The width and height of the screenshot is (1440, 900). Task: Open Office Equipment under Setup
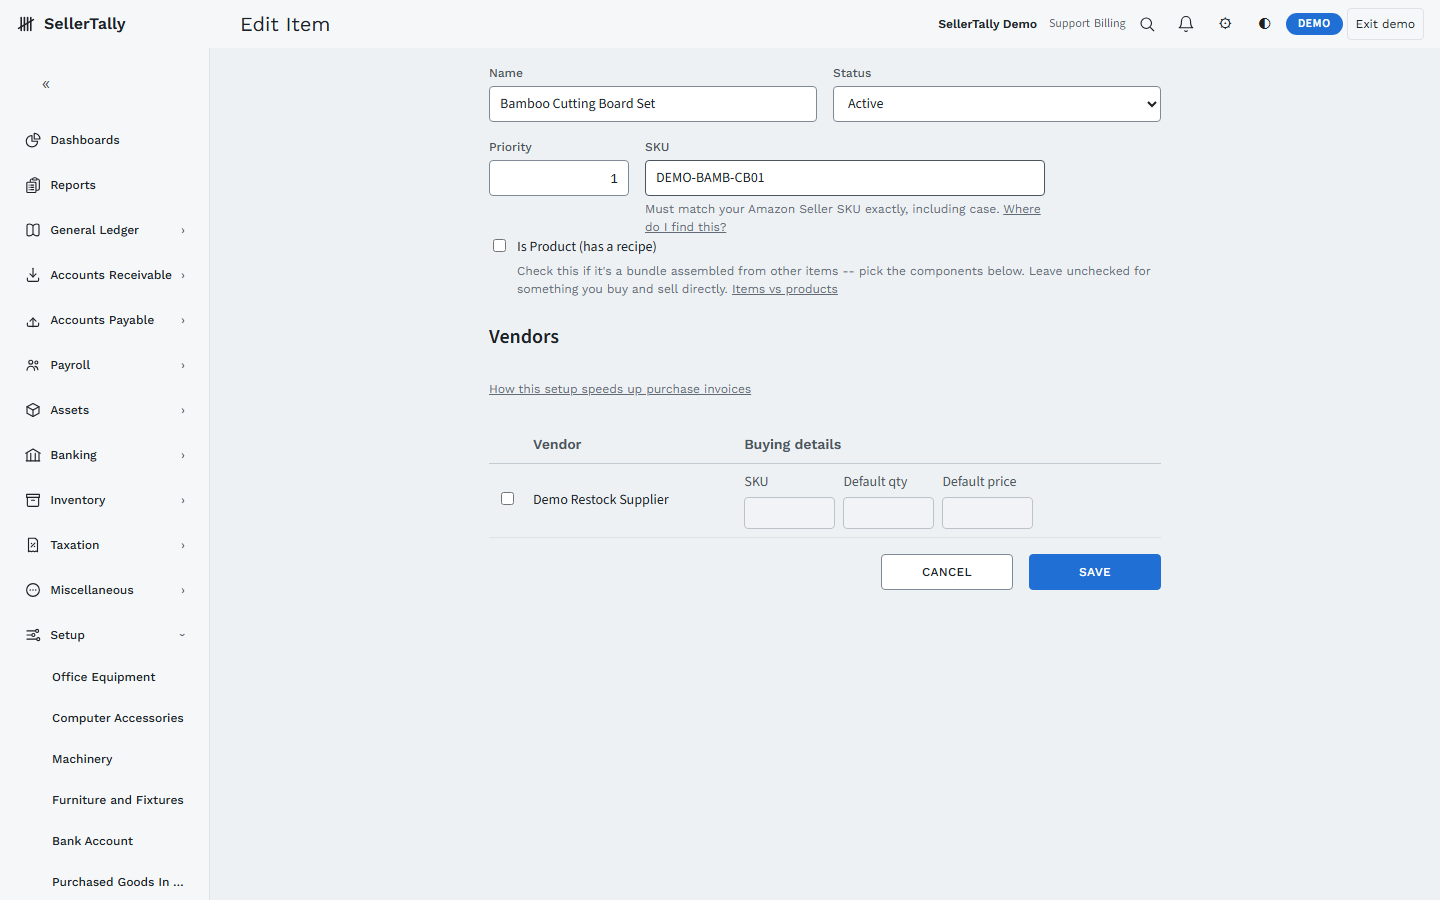coord(104,677)
